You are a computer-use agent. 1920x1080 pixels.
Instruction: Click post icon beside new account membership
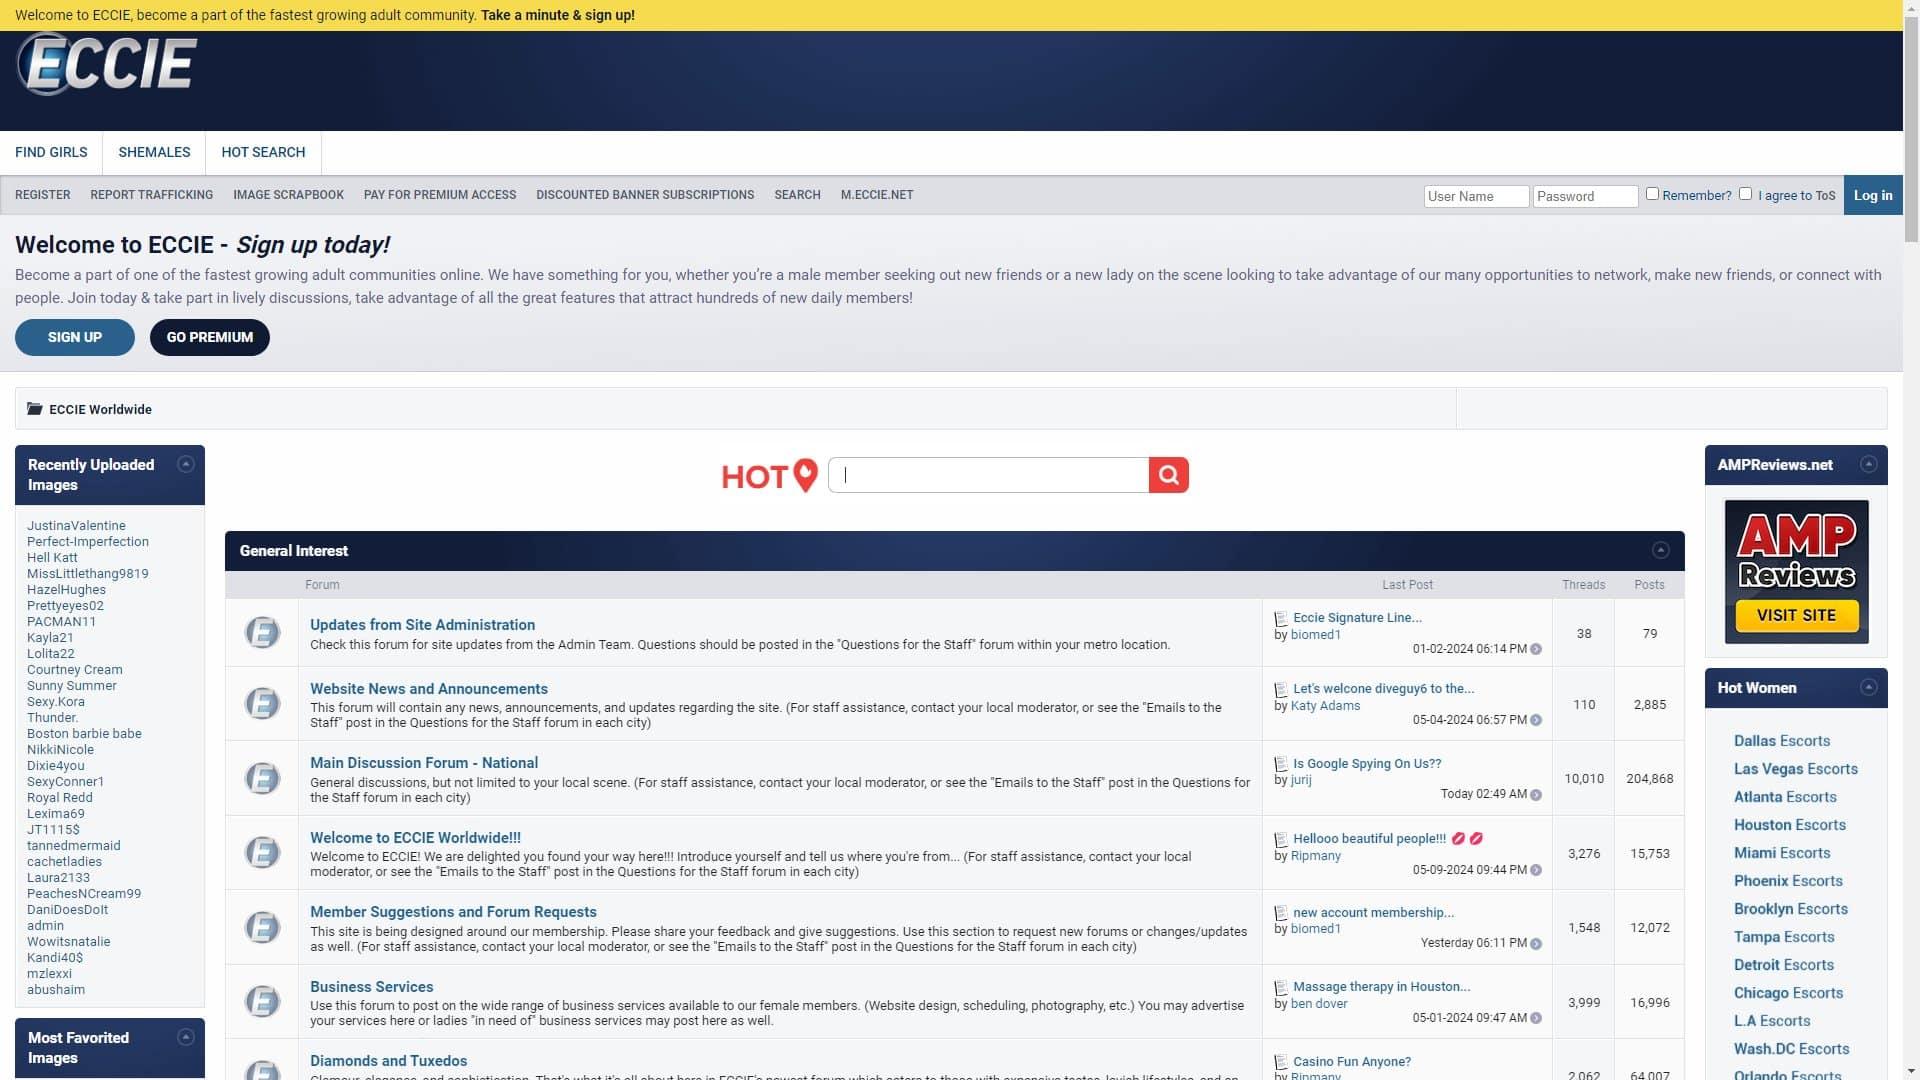coord(1281,913)
